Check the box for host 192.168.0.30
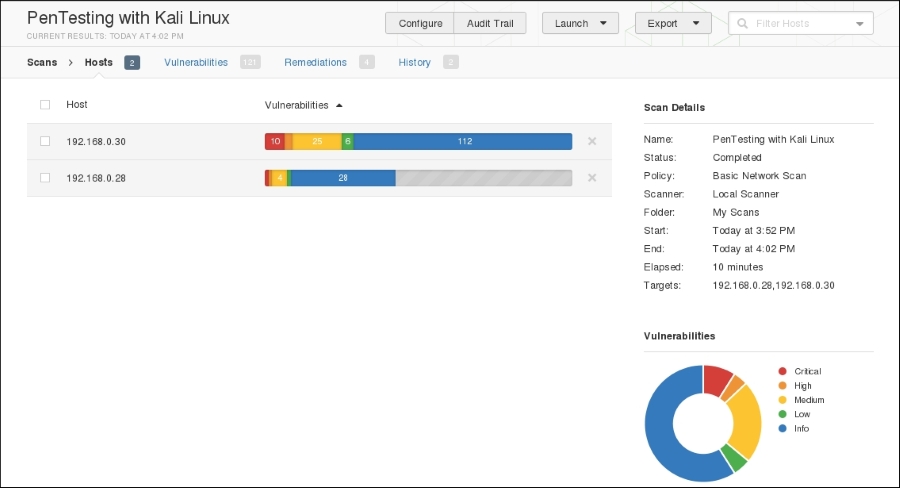Viewport: 900px width, 488px height. pos(45,142)
